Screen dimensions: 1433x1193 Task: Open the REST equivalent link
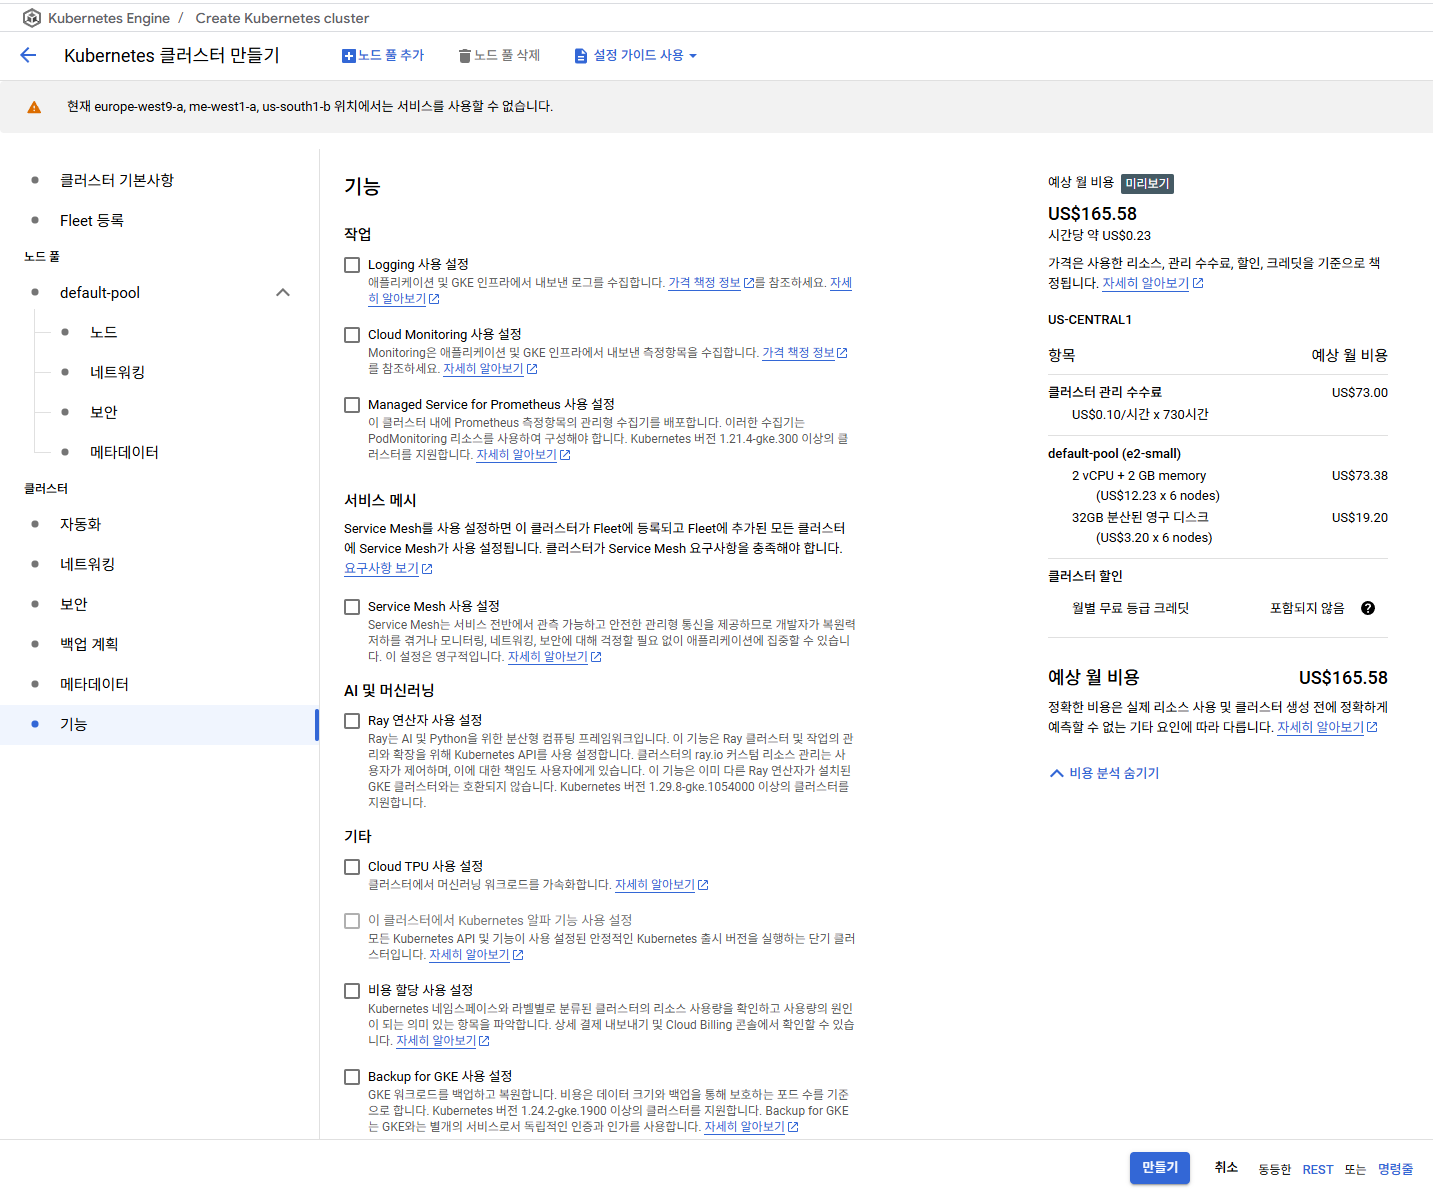point(1317,1169)
